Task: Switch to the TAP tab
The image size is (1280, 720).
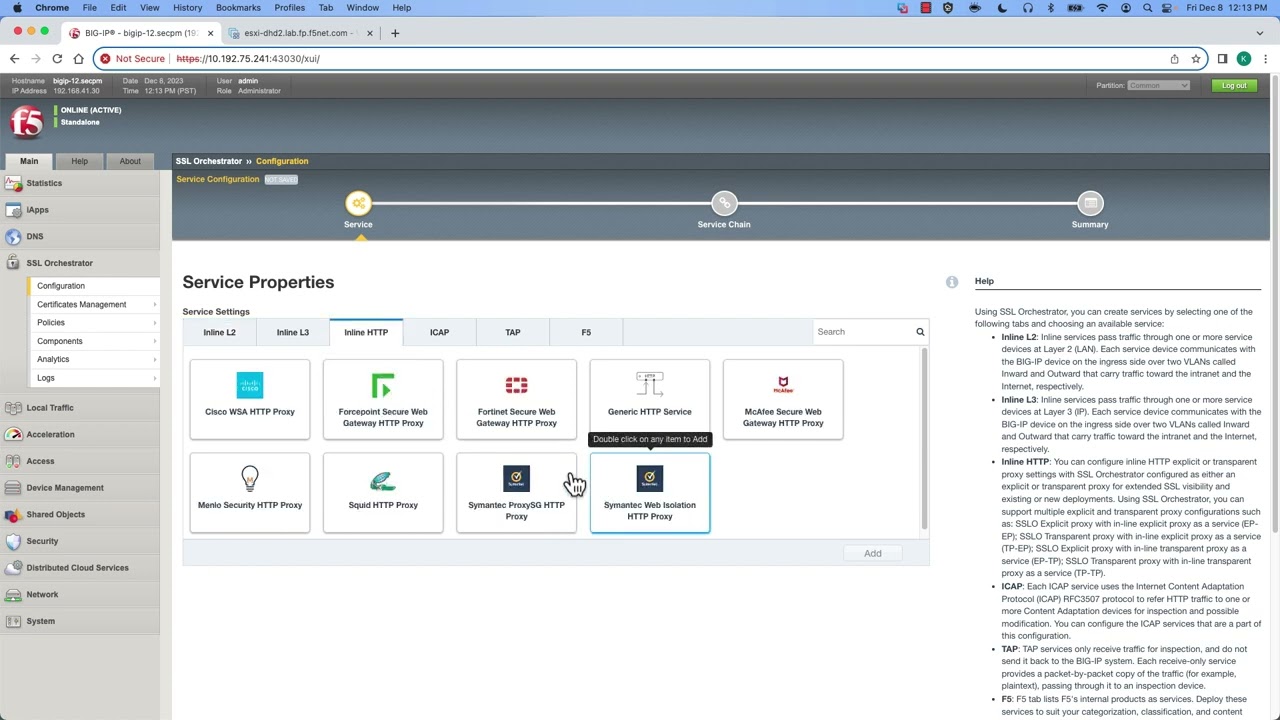Action: click(513, 332)
